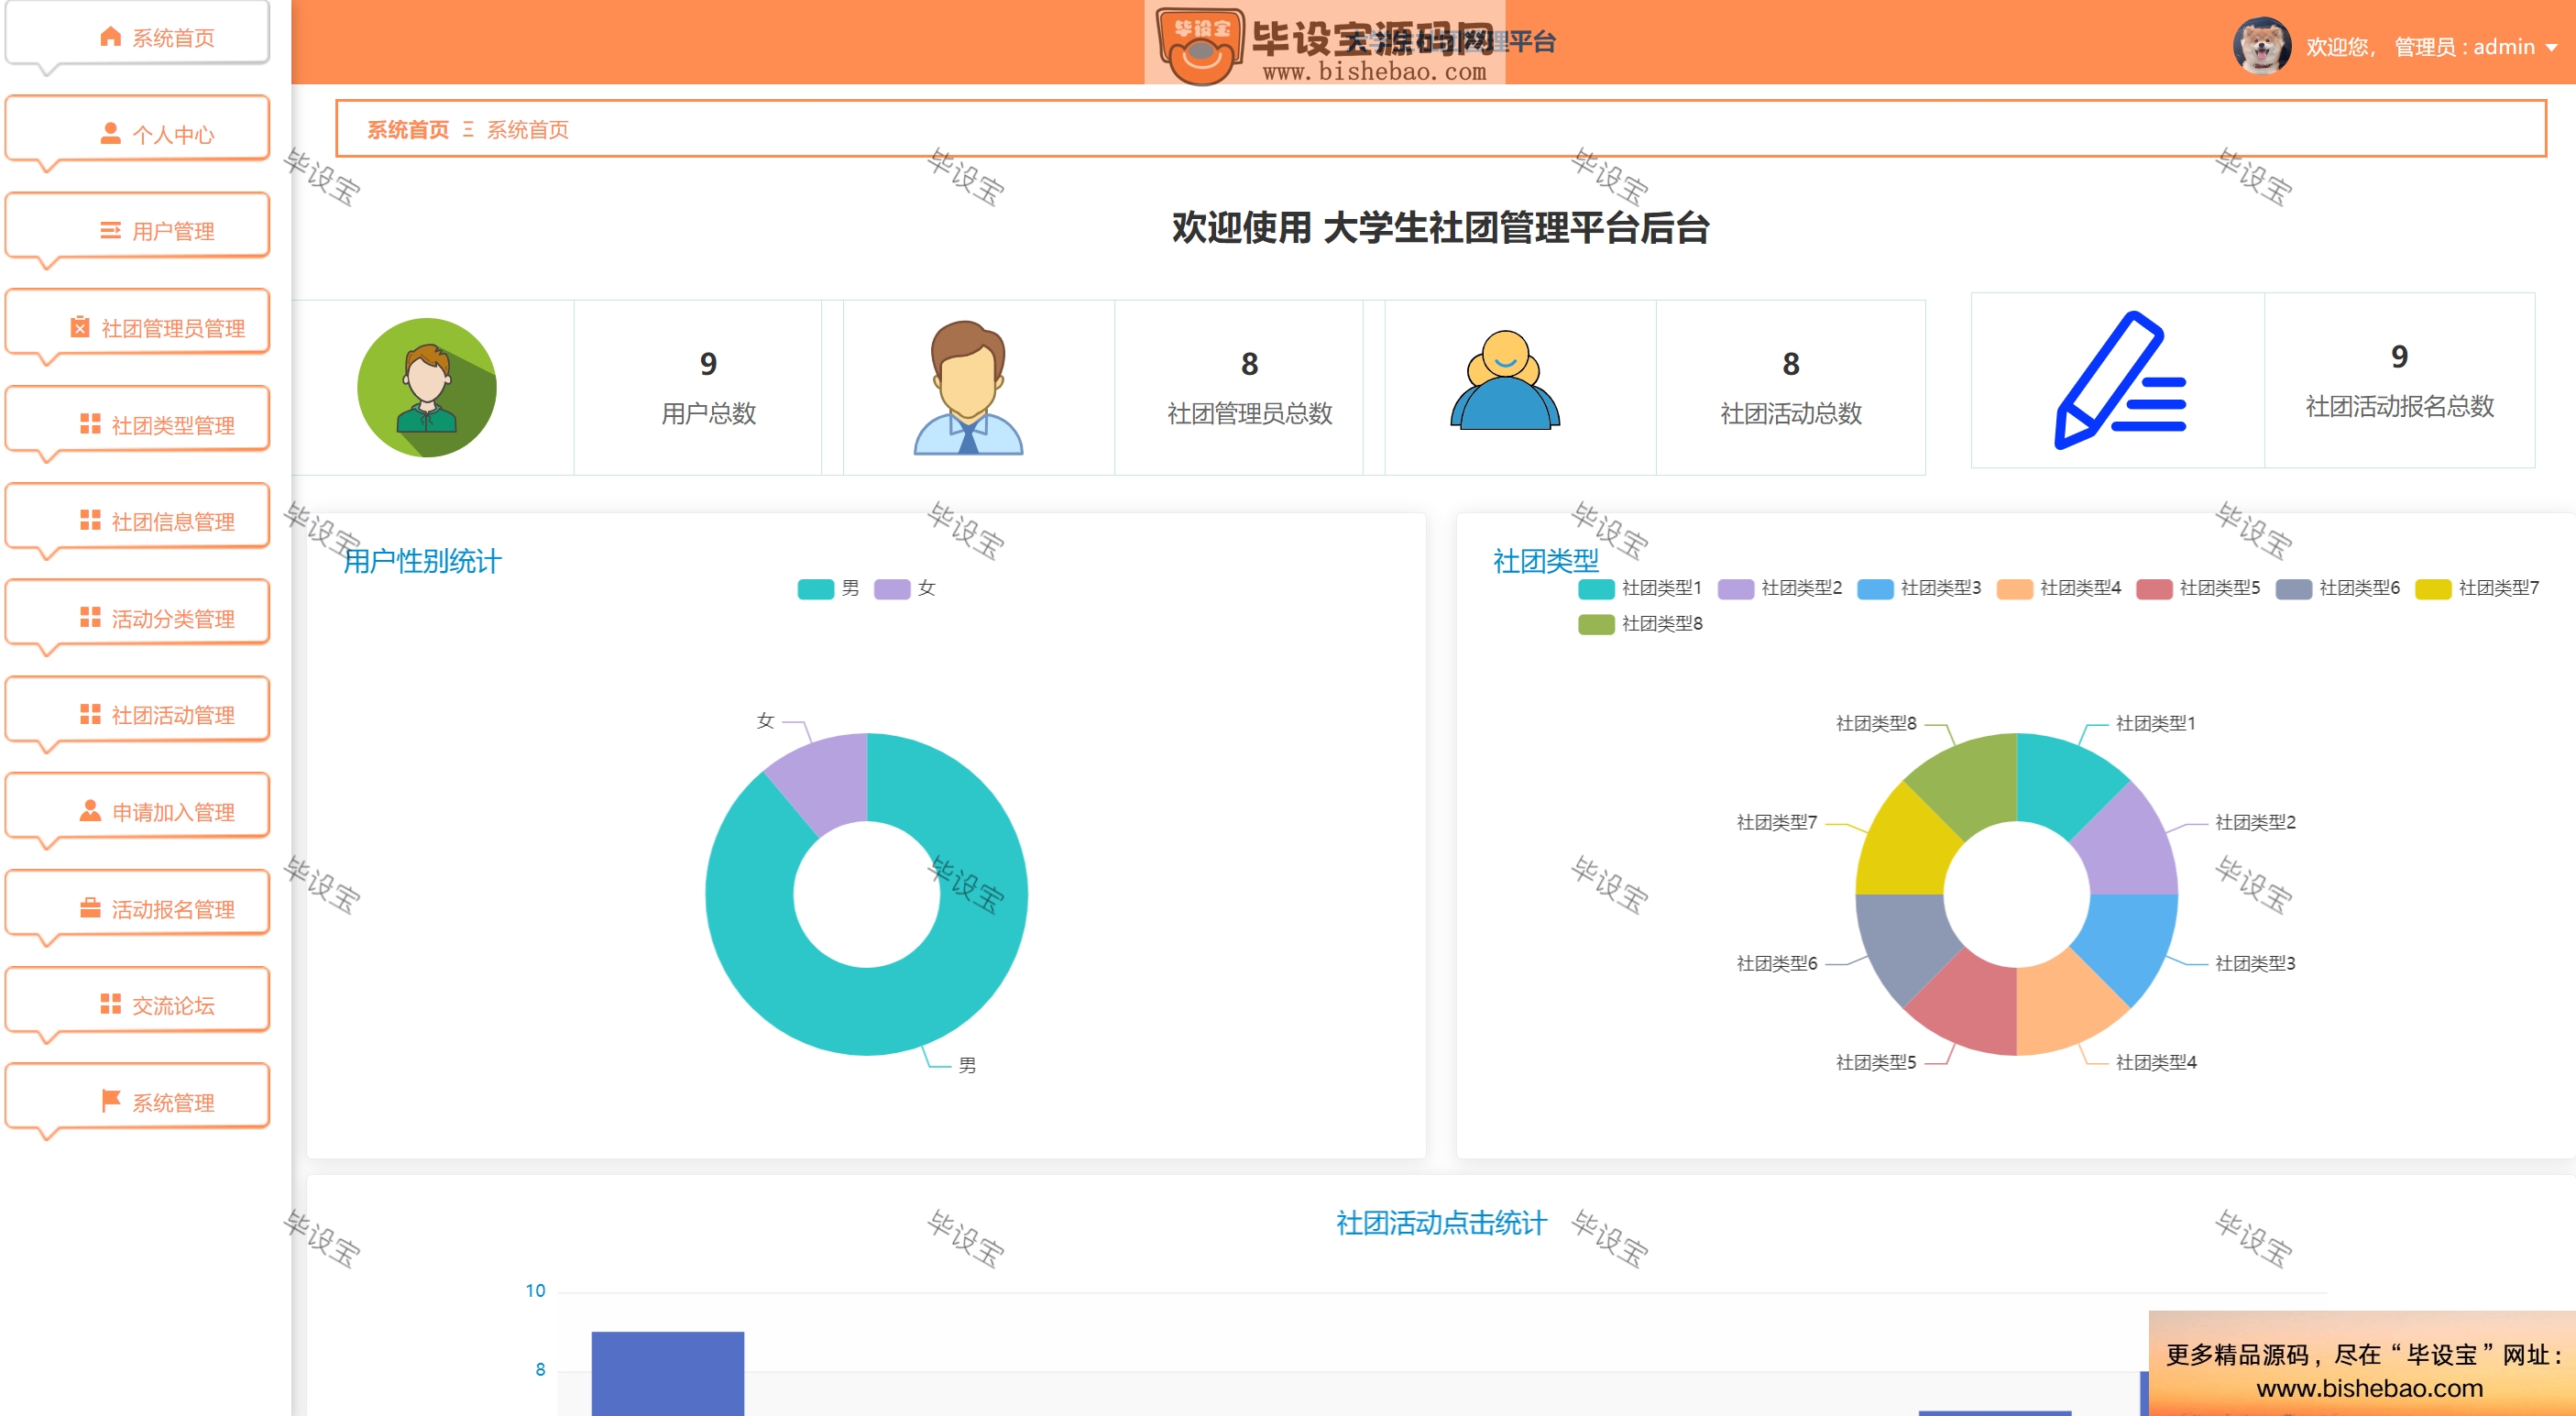Click the clipboard icon beside 社团管理员管理
Image resolution: width=2576 pixels, height=1416 pixels.
coord(80,327)
